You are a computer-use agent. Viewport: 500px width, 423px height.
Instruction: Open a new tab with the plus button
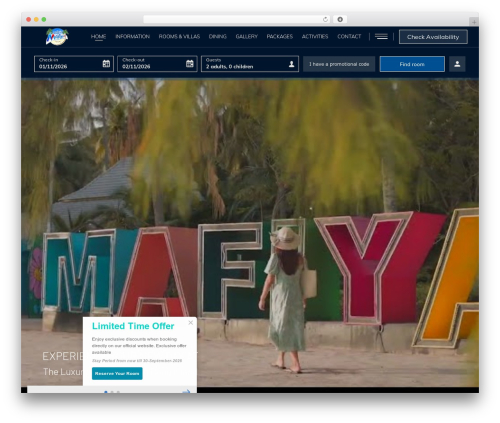[474, 21]
